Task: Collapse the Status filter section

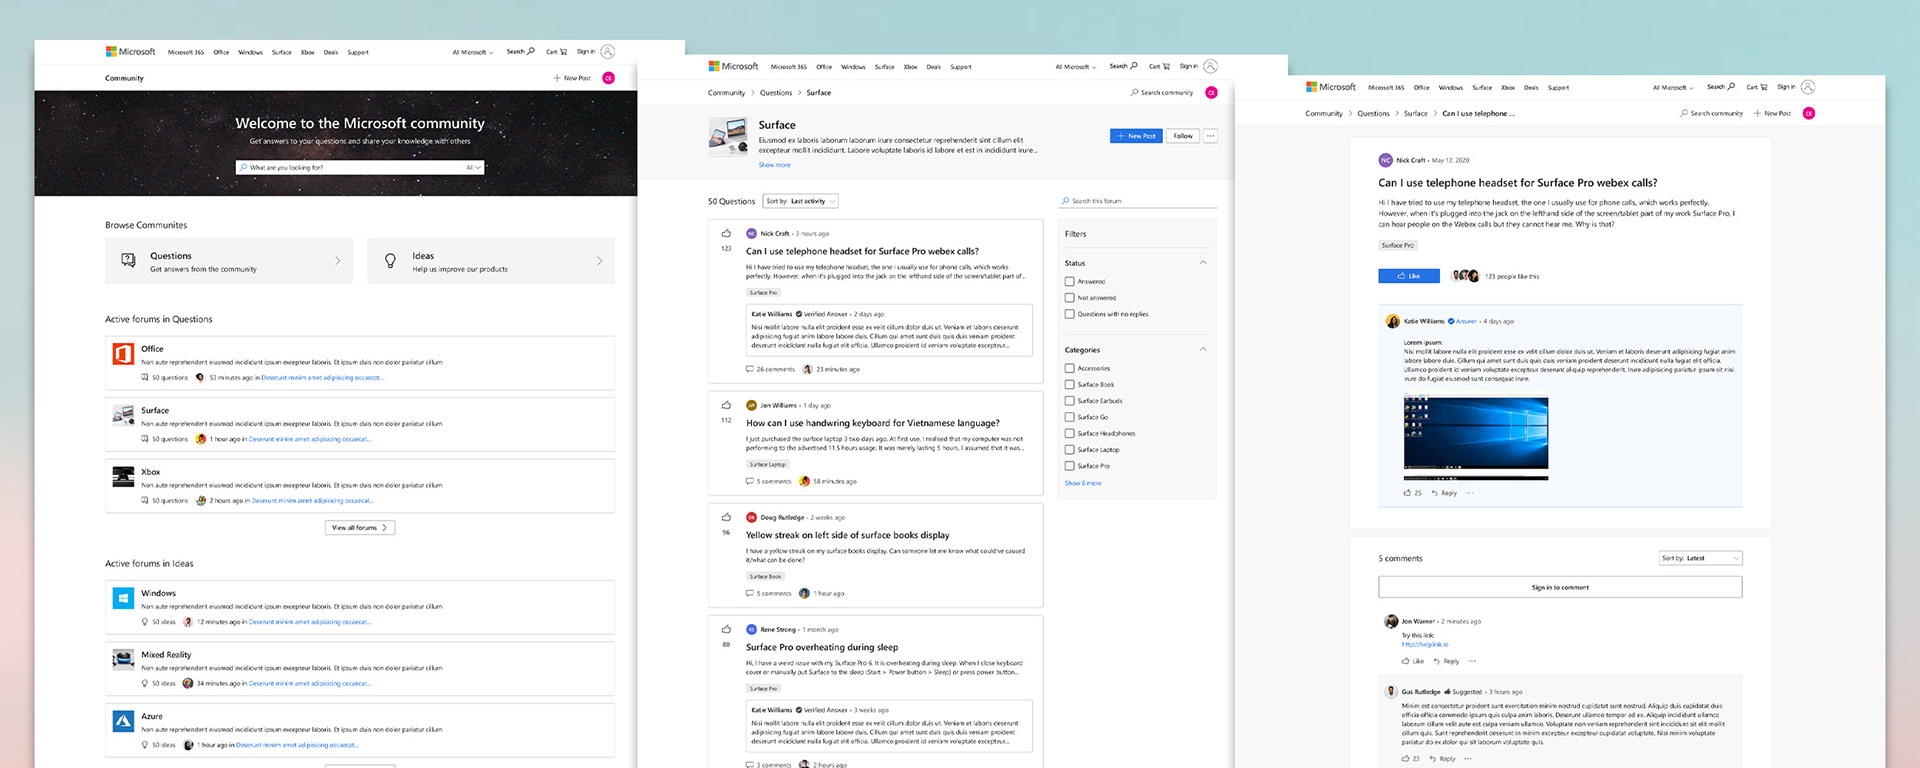Action: pos(1203,263)
